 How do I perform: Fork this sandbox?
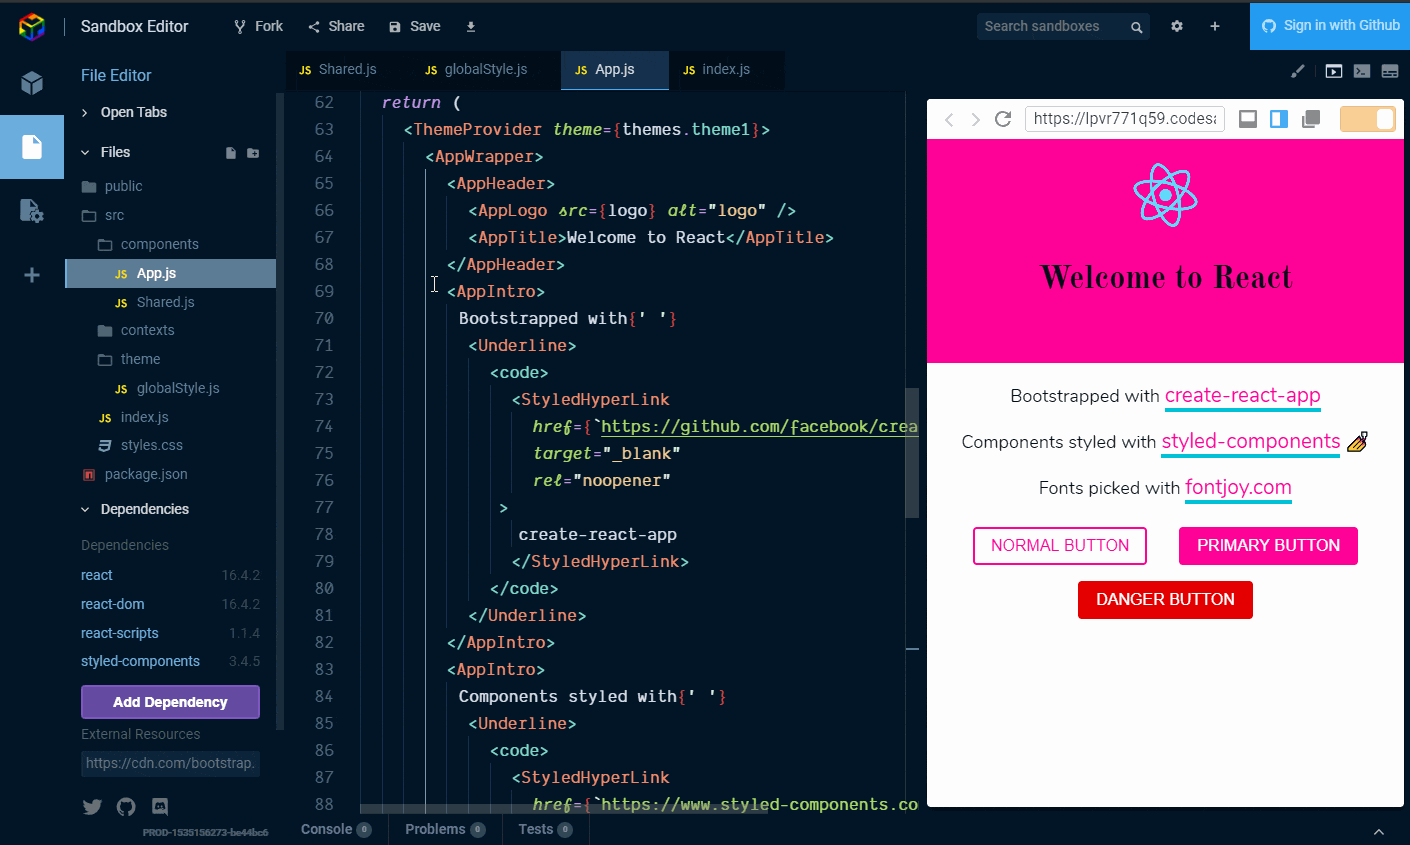(x=258, y=26)
